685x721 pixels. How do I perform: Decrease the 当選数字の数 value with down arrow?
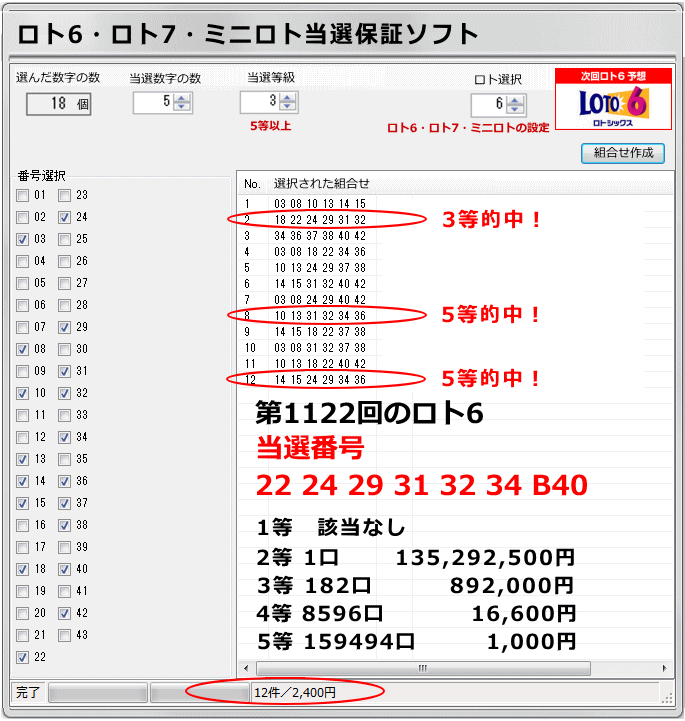pos(182,107)
